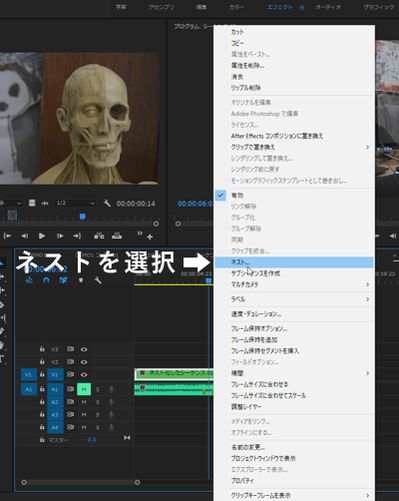Select ネスト in the context menu
Image resolution: width=399 pixels, height=501 pixels.
click(294, 262)
